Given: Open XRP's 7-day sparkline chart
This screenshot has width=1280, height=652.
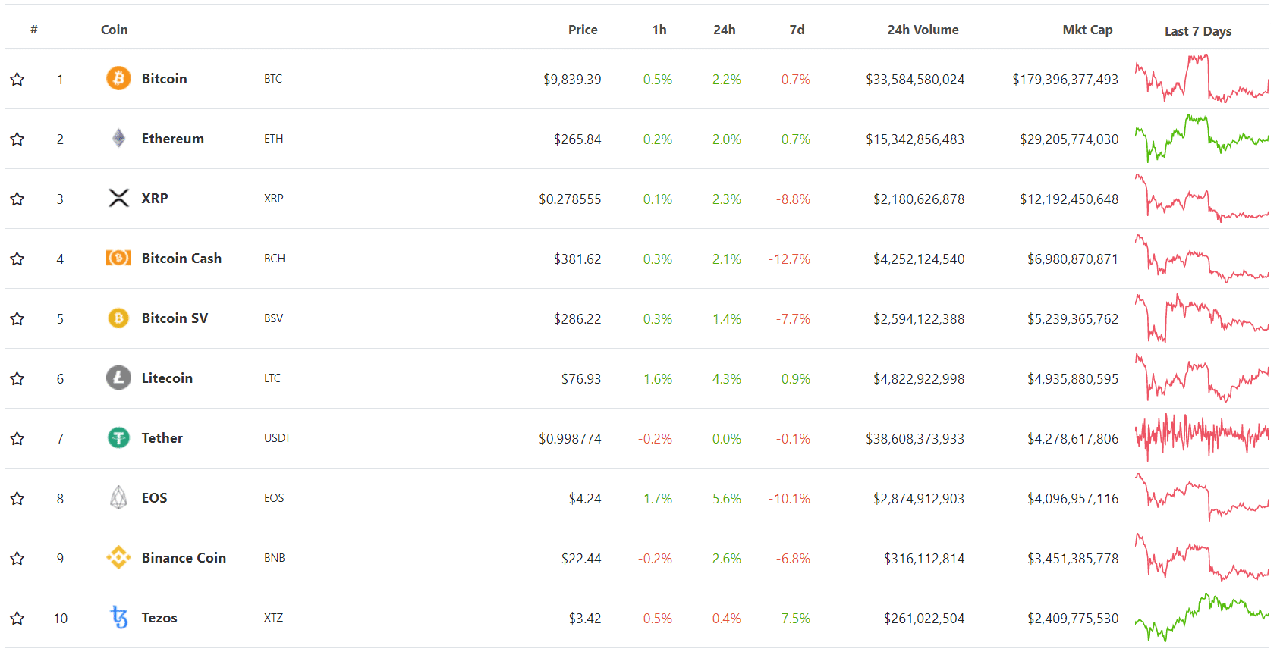Looking at the screenshot, I should coord(1202,198).
